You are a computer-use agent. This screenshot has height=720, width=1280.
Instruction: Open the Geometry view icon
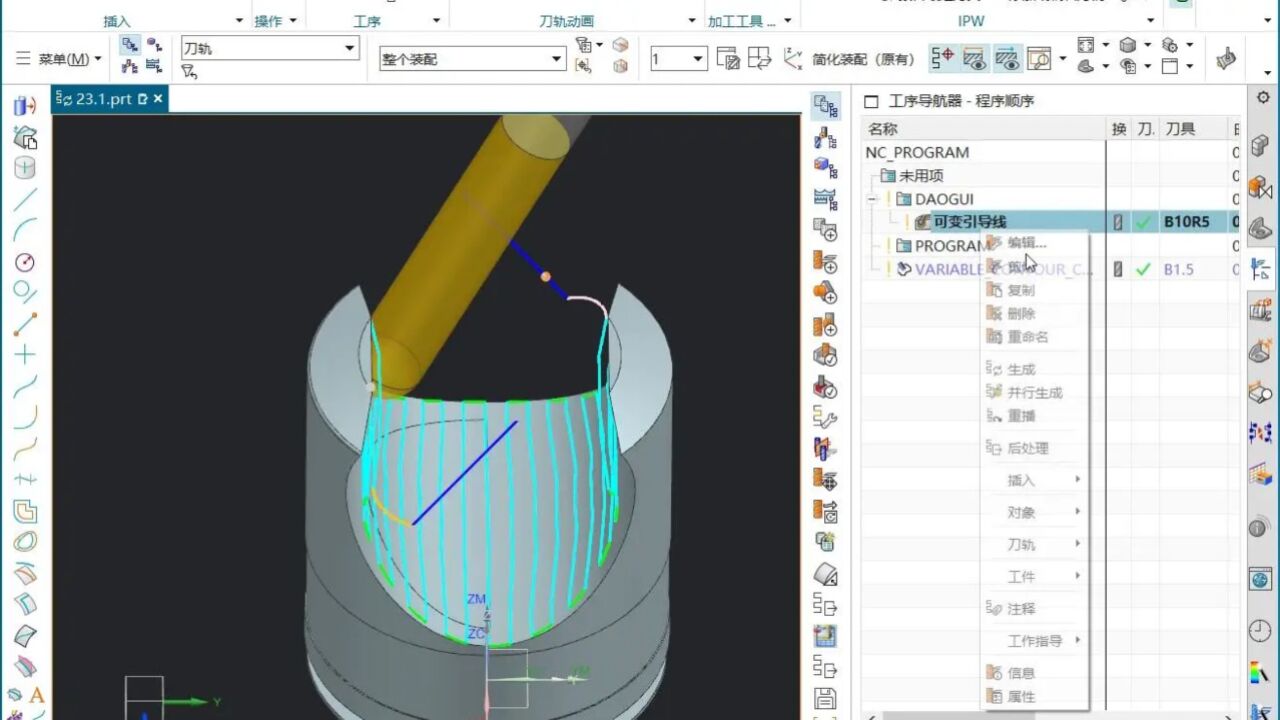(825, 168)
